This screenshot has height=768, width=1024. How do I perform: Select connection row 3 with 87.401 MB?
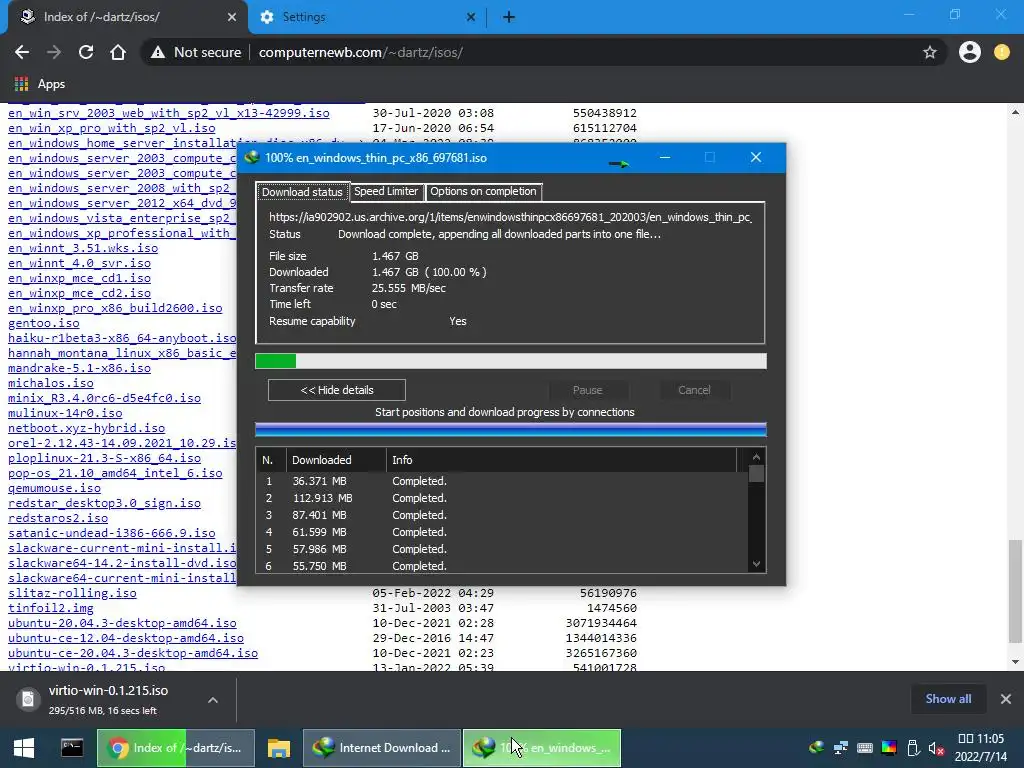(x=503, y=515)
